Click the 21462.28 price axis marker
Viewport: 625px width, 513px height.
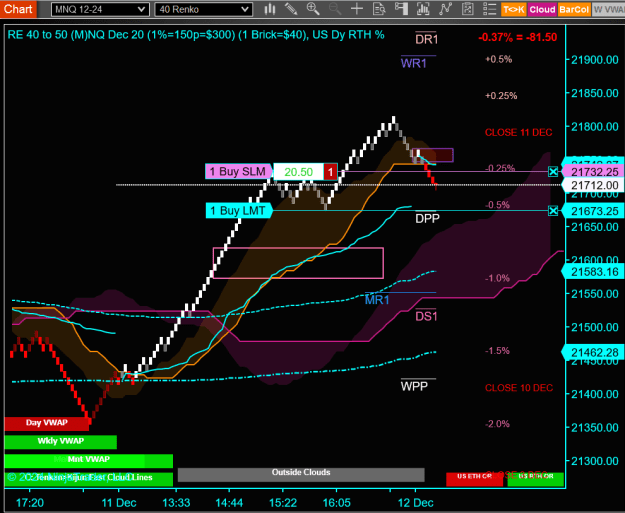point(594,352)
